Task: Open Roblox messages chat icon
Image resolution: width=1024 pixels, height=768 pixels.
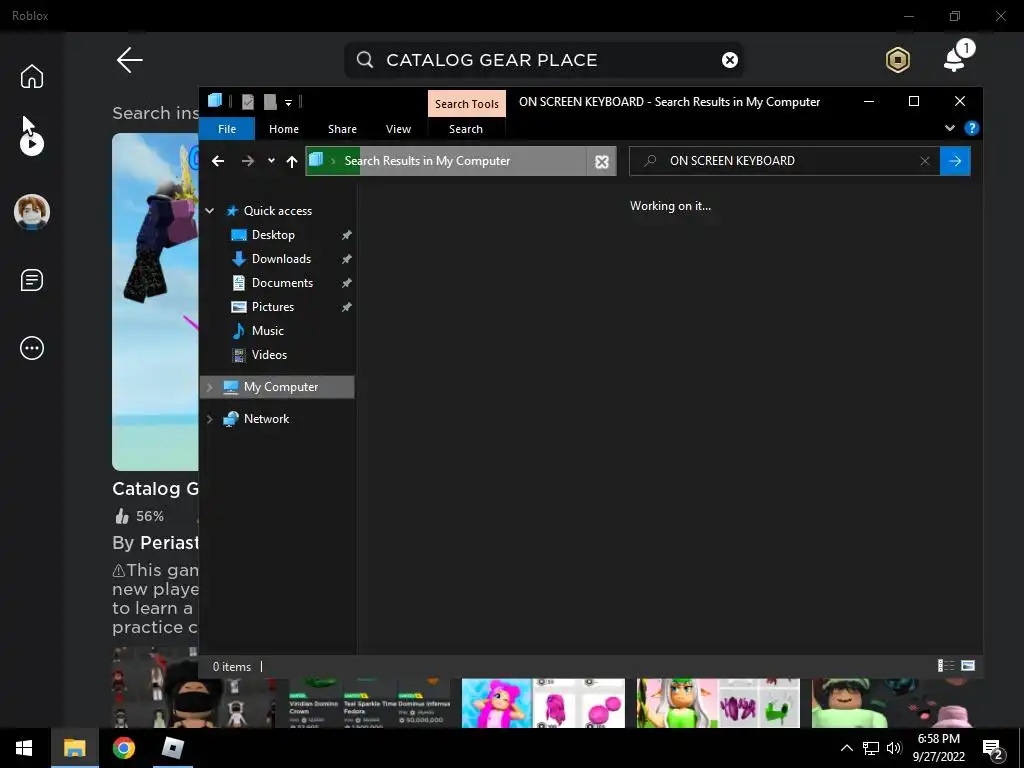Action: click(31, 280)
